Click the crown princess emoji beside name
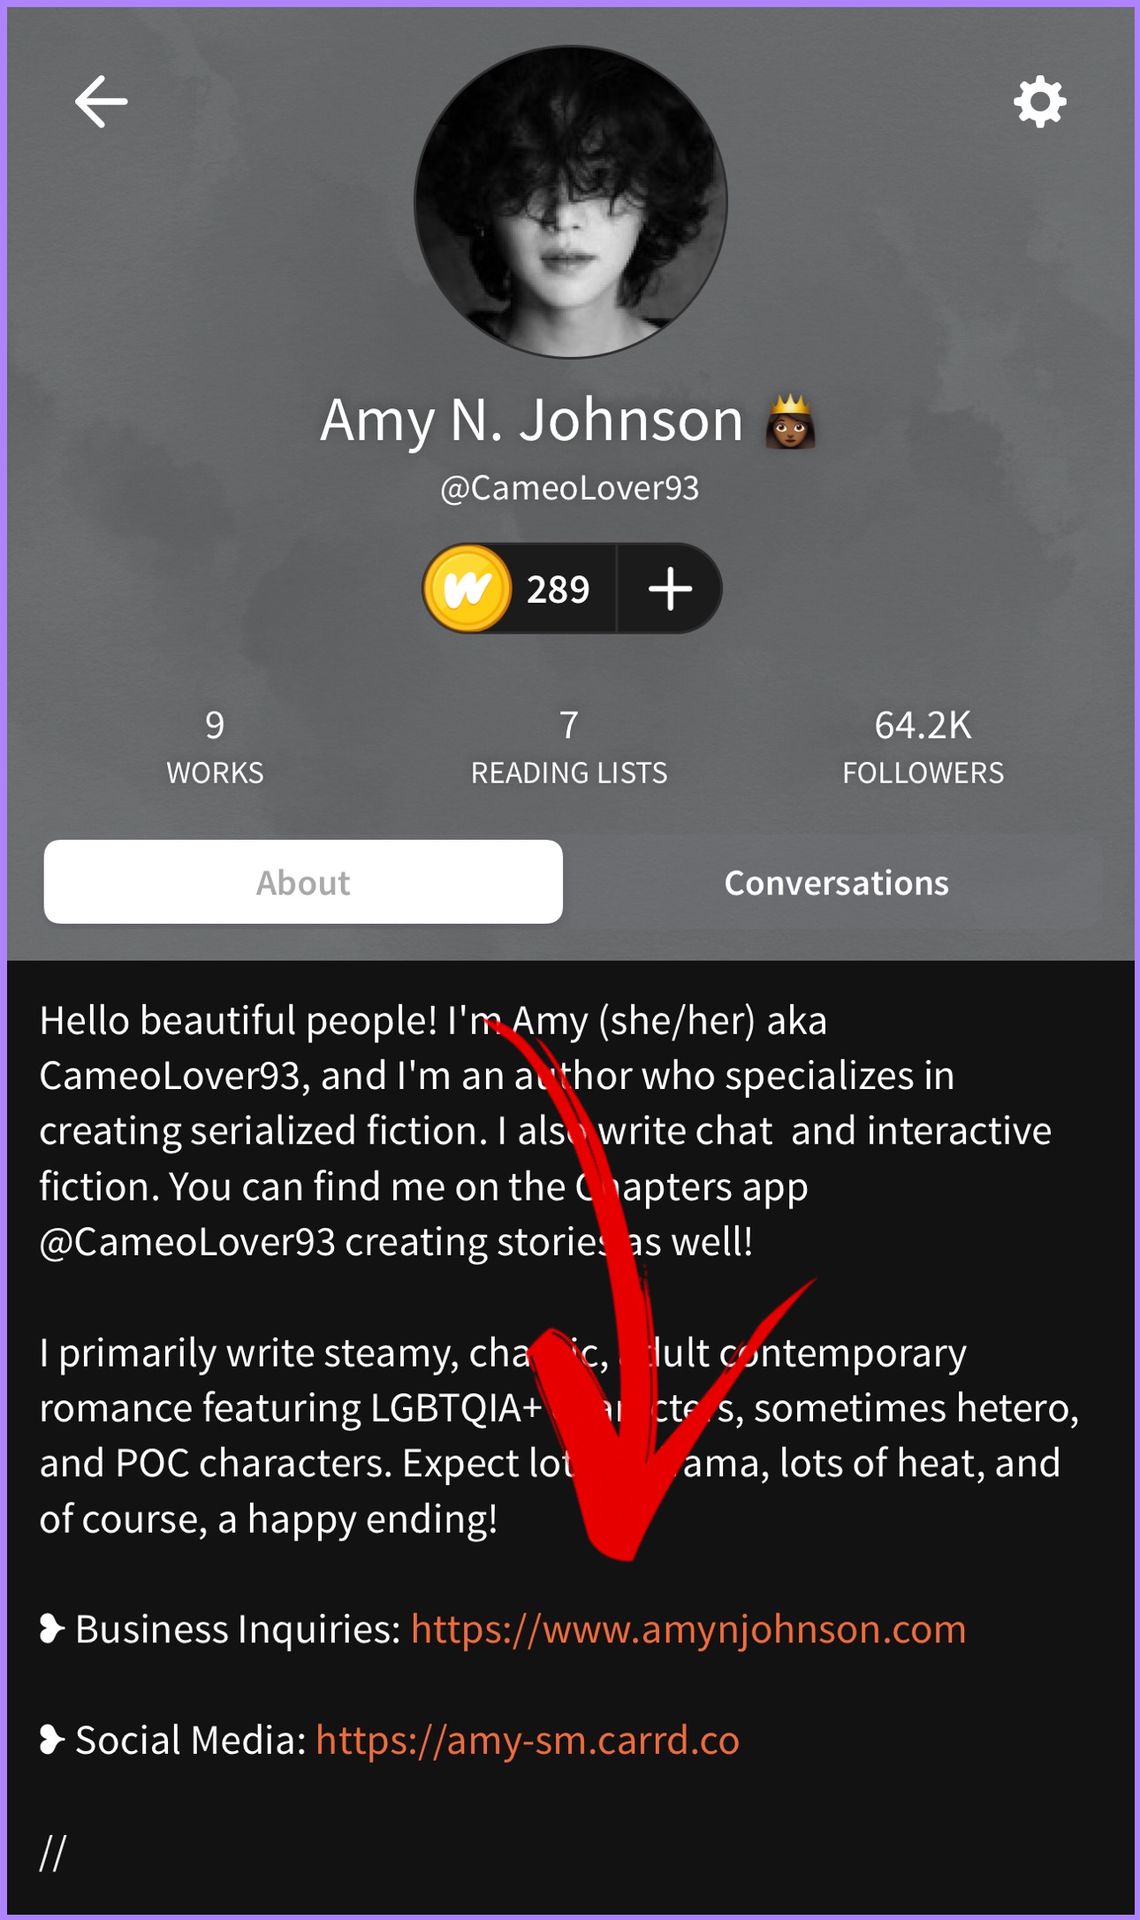Image resolution: width=1140 pixels, height=1920 pixels. [790, 421]
